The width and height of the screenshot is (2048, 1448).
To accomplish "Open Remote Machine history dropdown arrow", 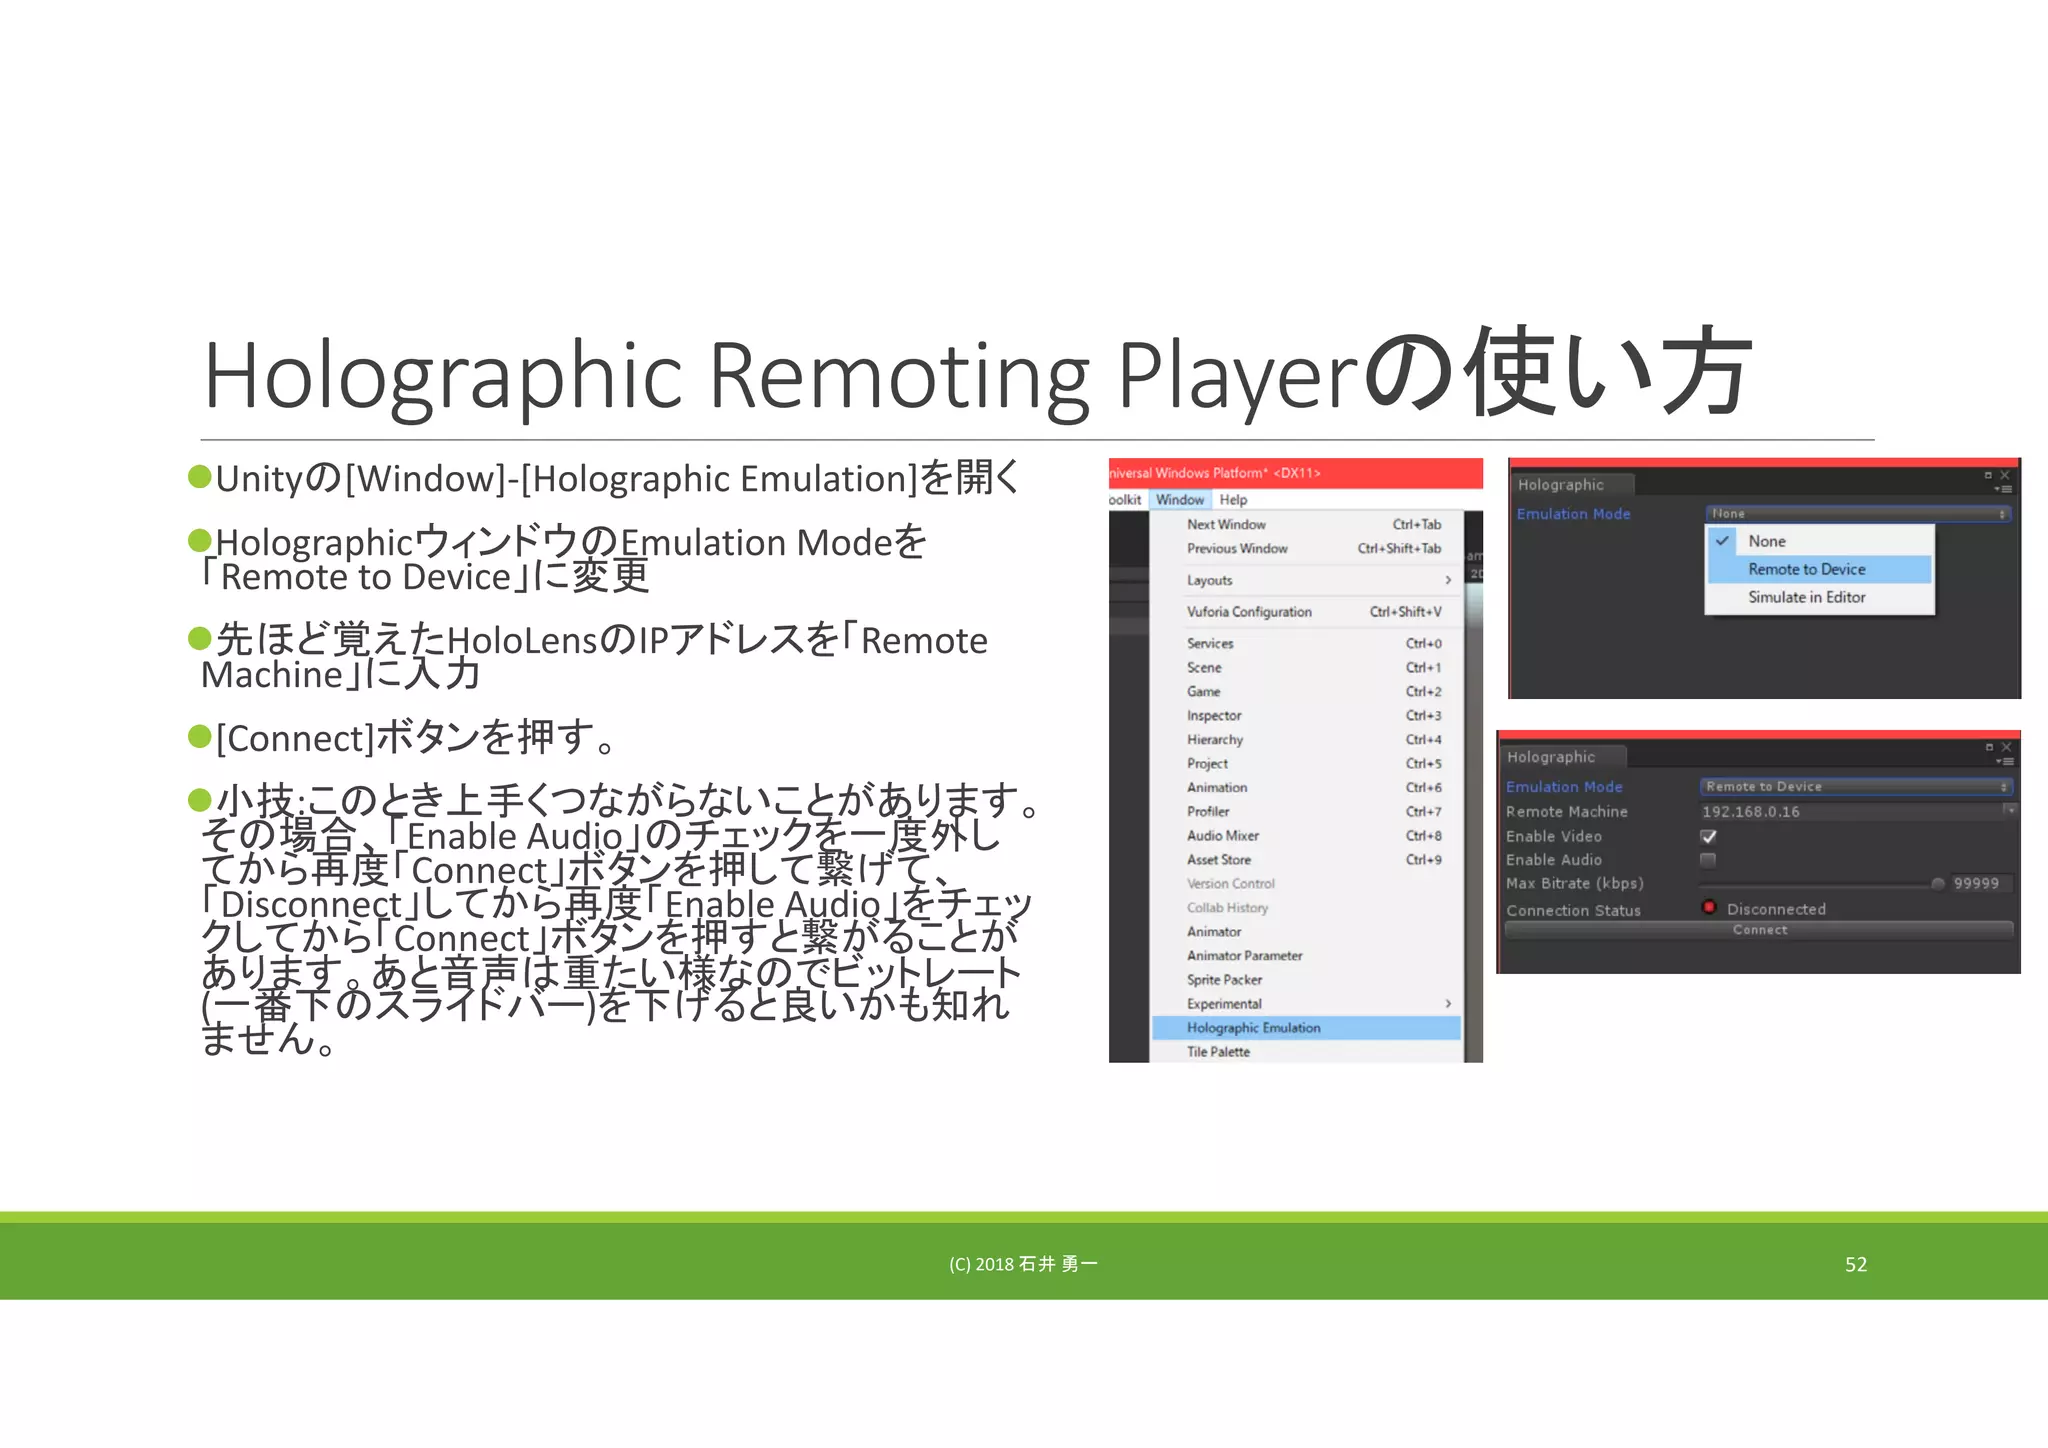I will (2011, 810).
